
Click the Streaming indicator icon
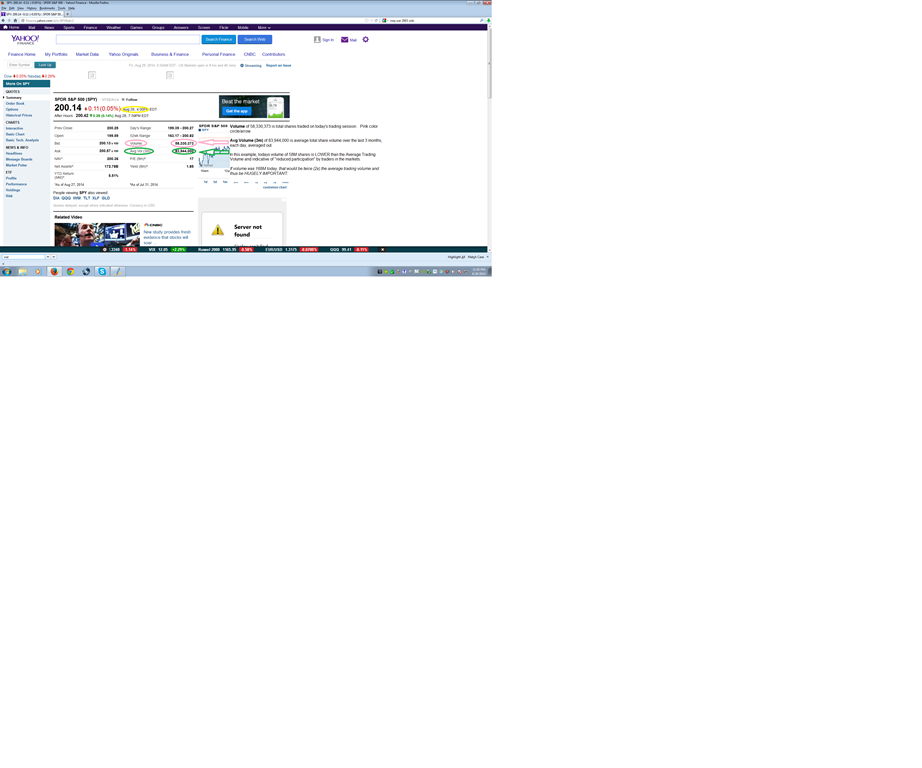(242, 65)
